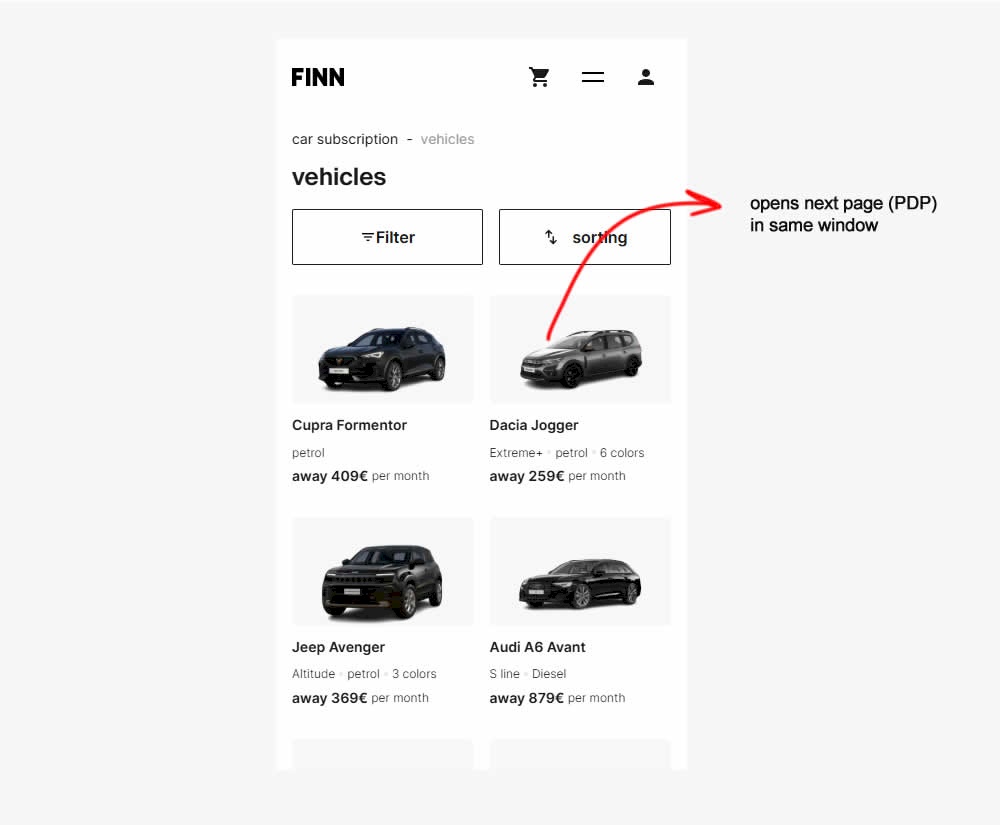Open the Cupra Formentor title link

tap(349, 425)
